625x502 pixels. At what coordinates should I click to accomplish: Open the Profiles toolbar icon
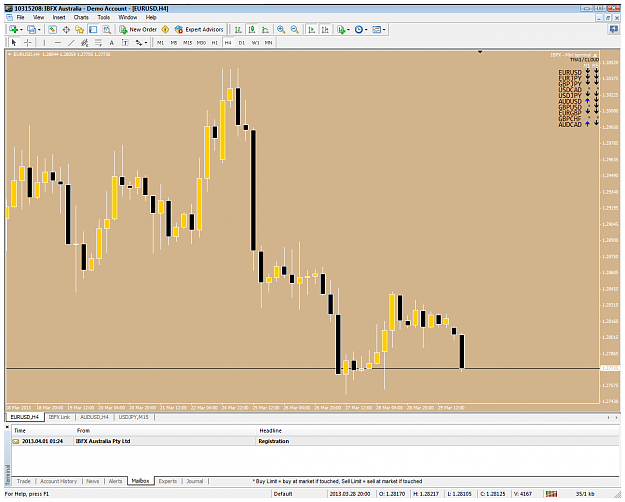click(x=31, y=29)
